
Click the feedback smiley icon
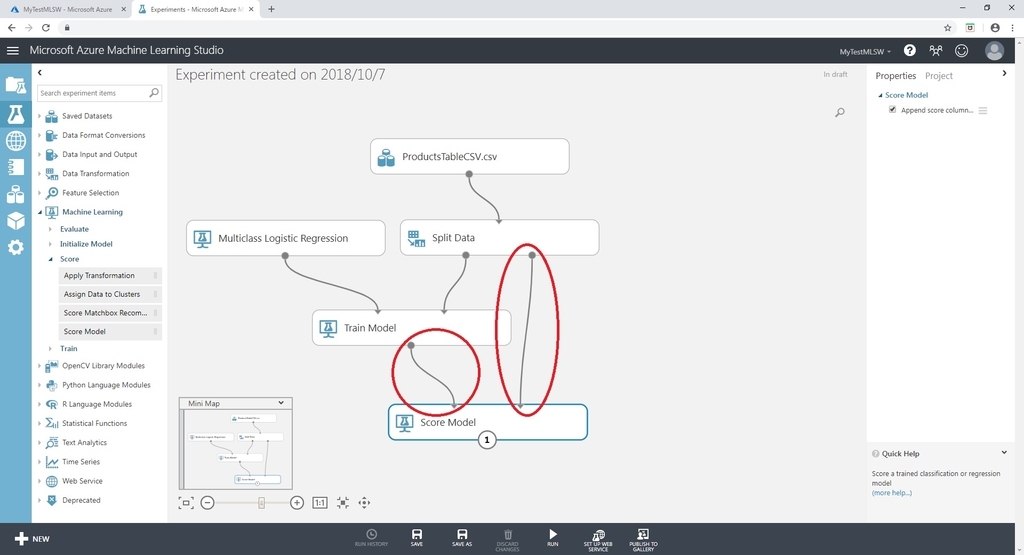pyautogui.click(x=961, y=50)
